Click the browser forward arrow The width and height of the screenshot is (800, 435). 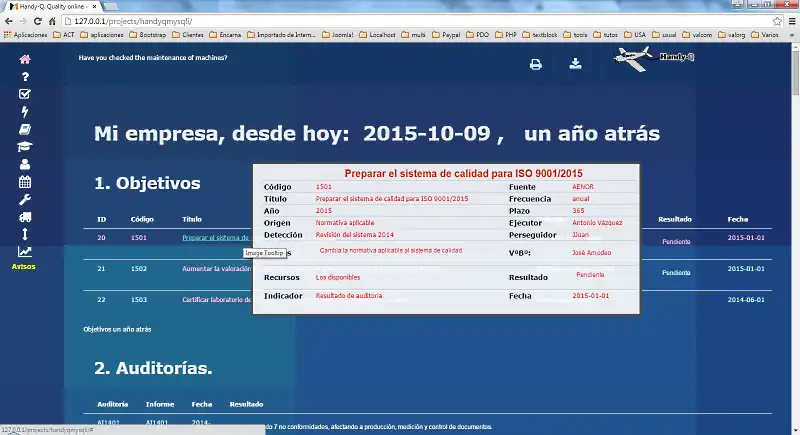pyautogui.click(x=23, y=21)
